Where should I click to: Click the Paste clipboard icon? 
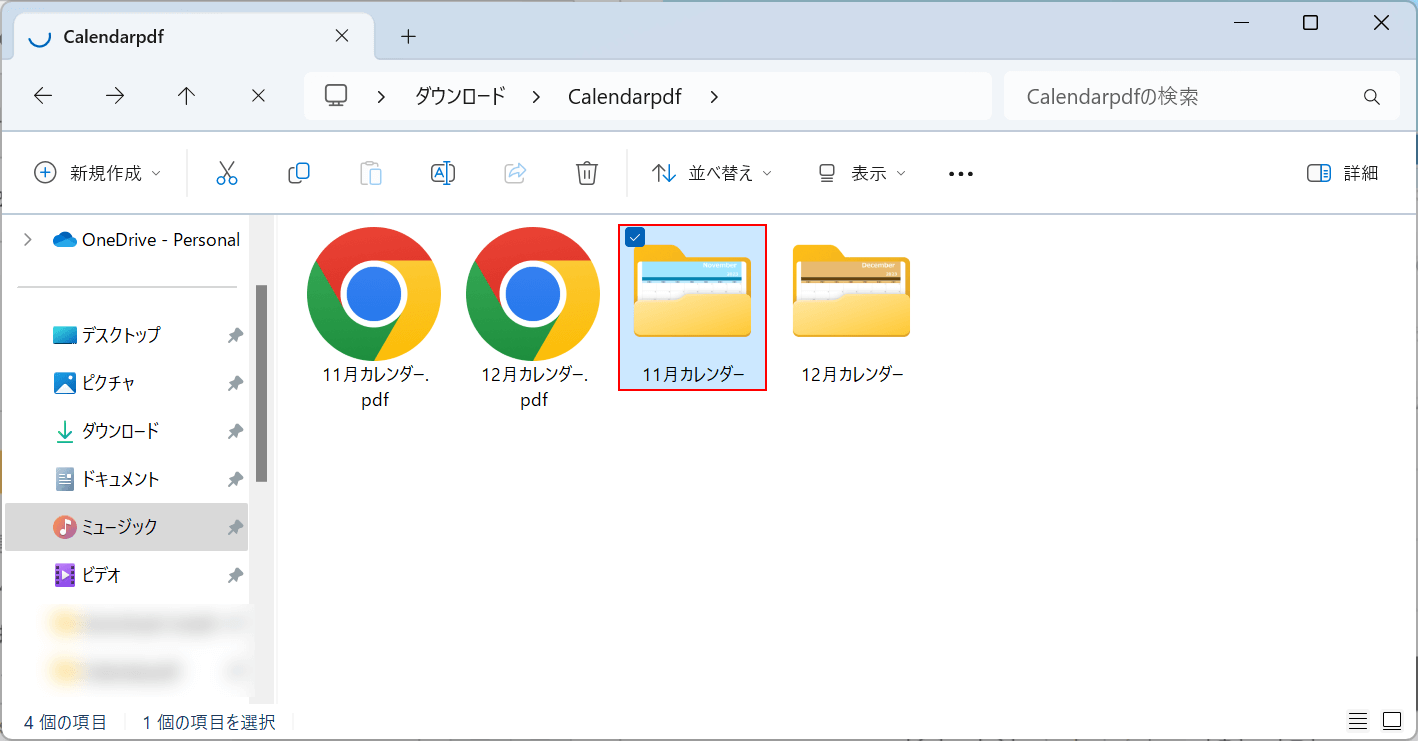pyautogui.click(x=371, y=173)
